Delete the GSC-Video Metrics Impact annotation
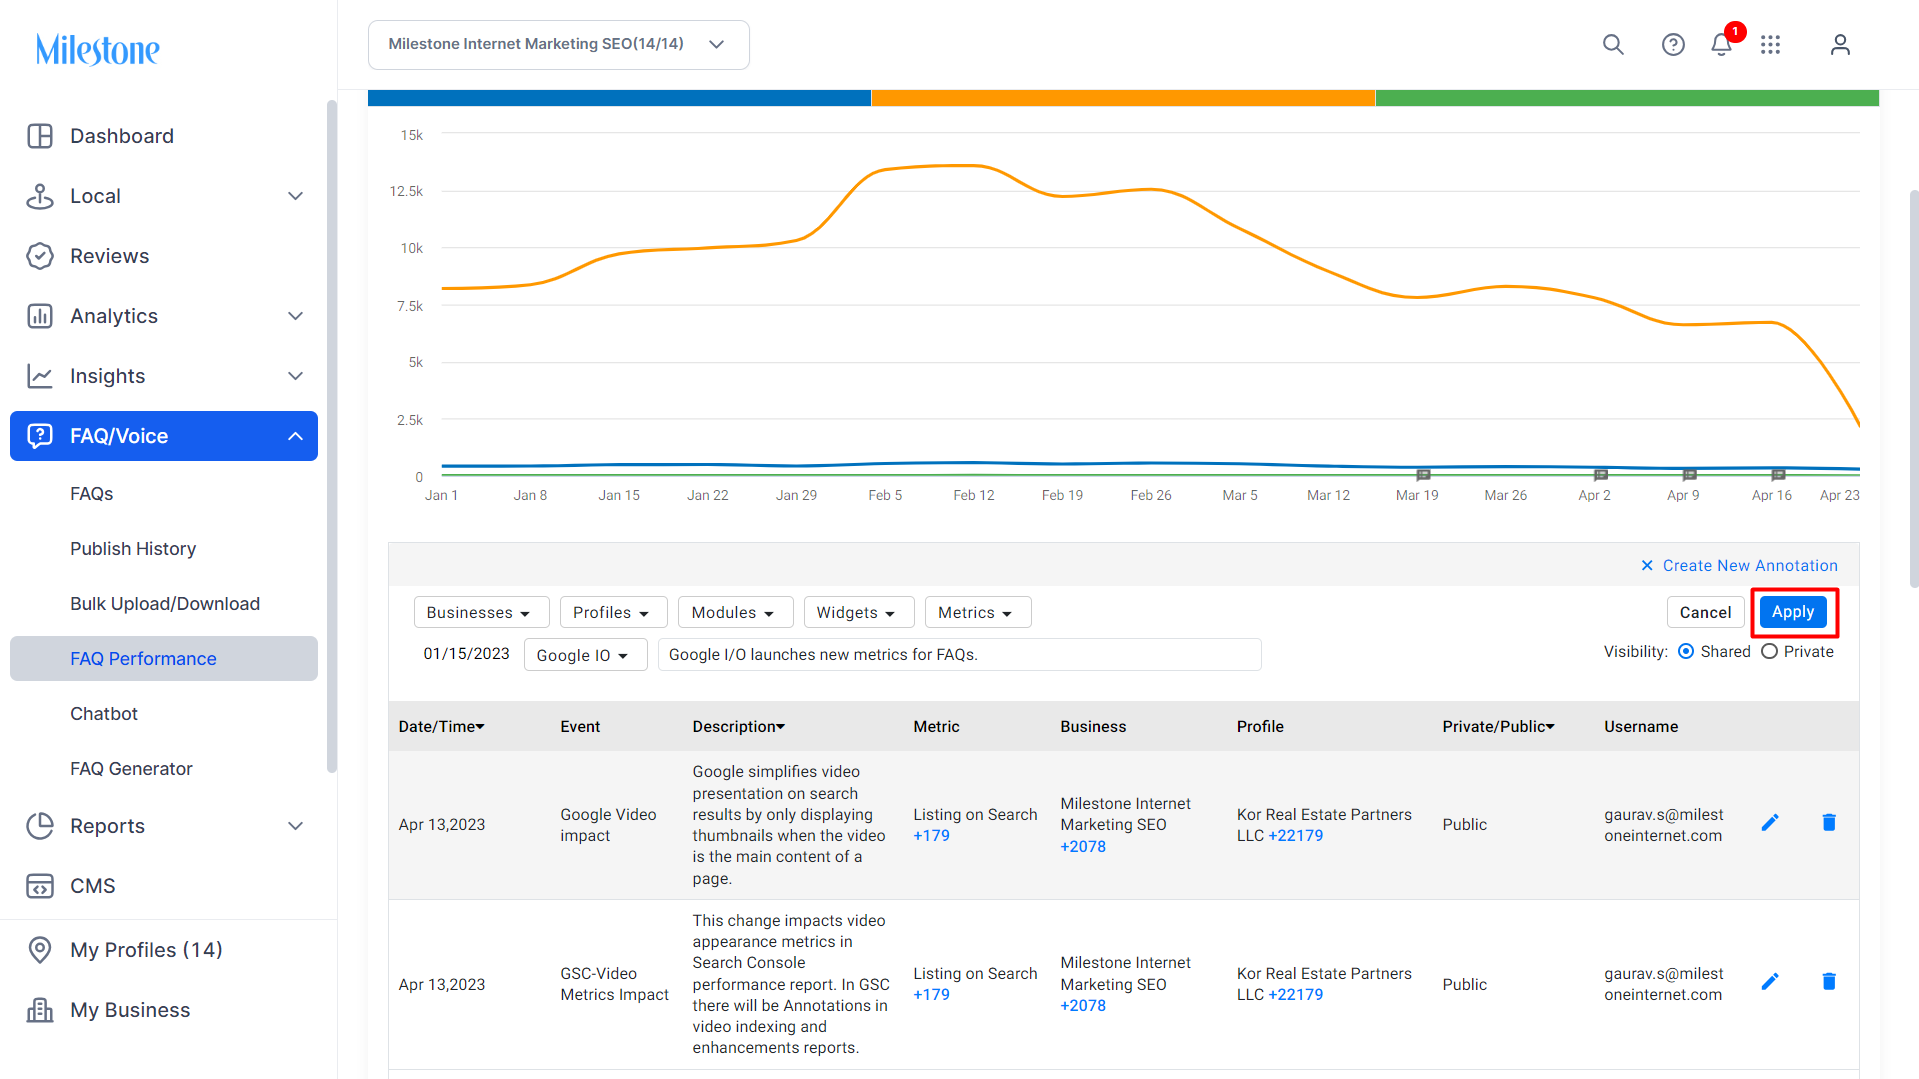Screen dimensions: 1919x1079 pos(1829,982)
